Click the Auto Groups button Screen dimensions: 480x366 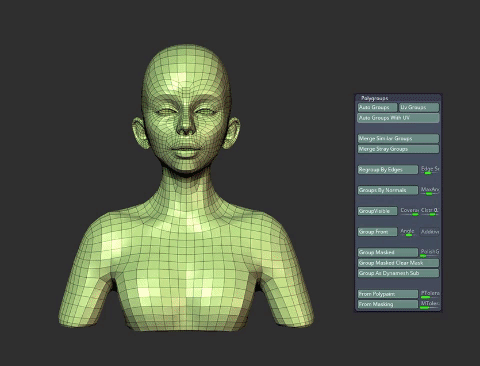377,107
